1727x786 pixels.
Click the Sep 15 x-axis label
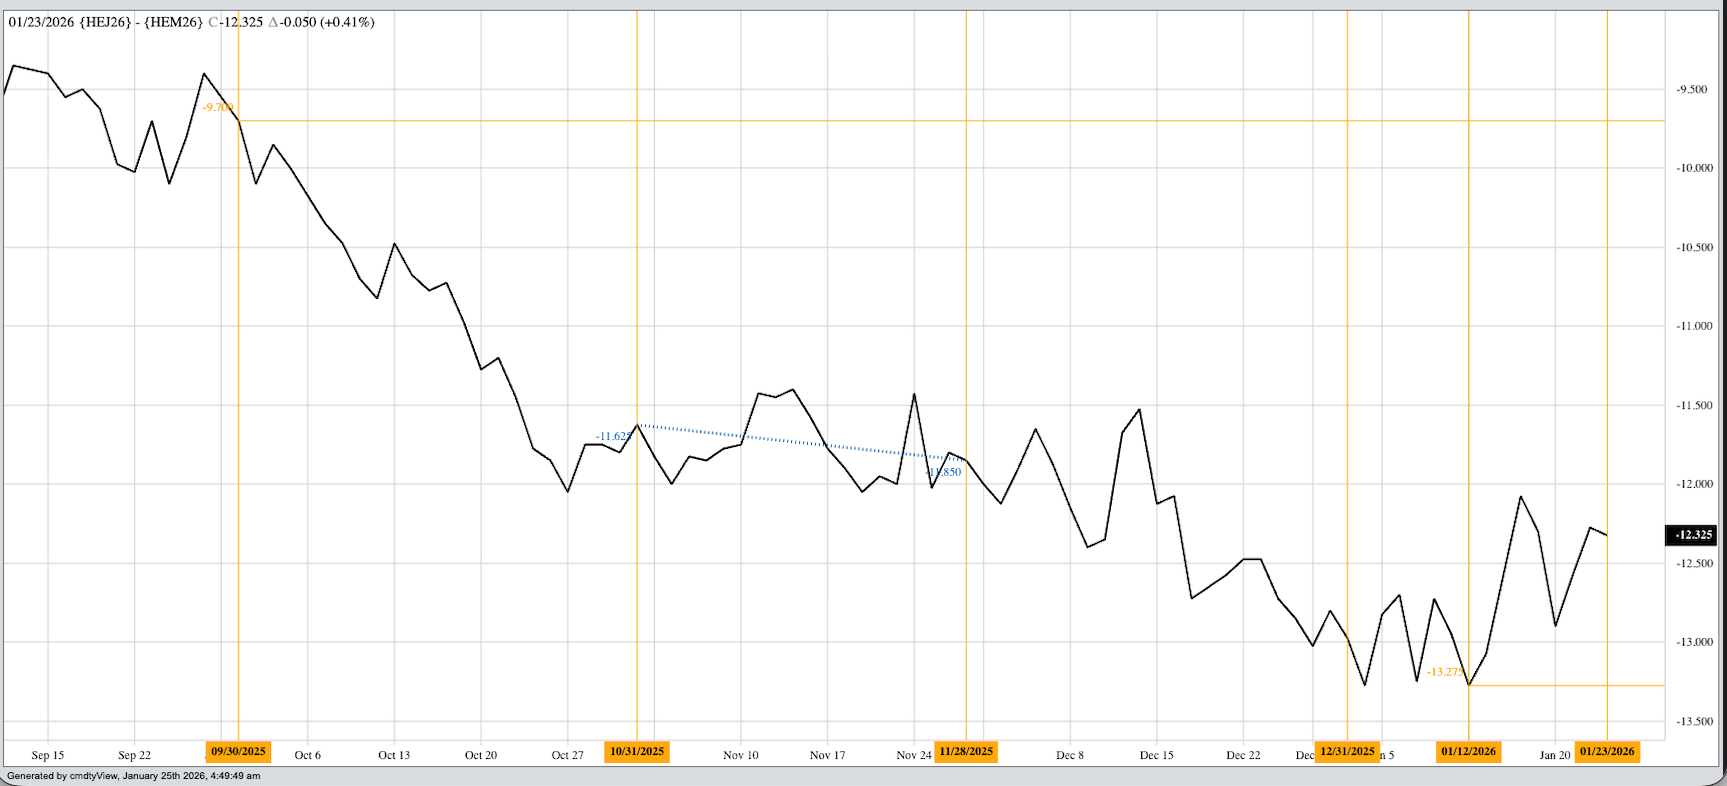point(48,755)
